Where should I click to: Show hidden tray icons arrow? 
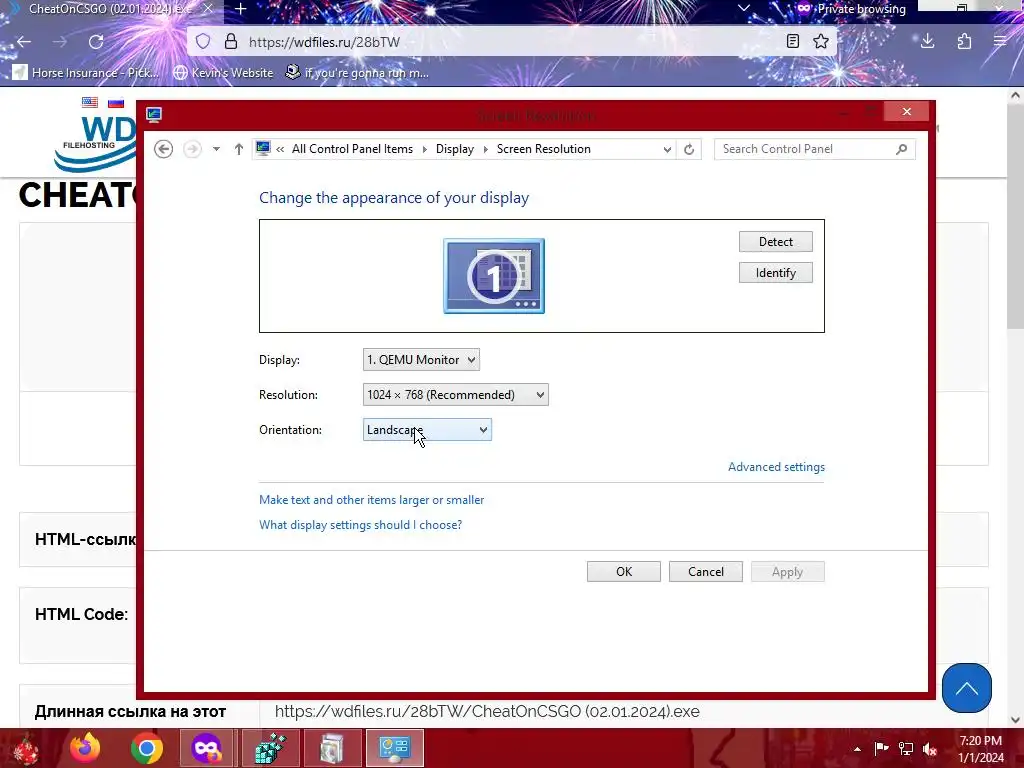(x=857, y=748)
